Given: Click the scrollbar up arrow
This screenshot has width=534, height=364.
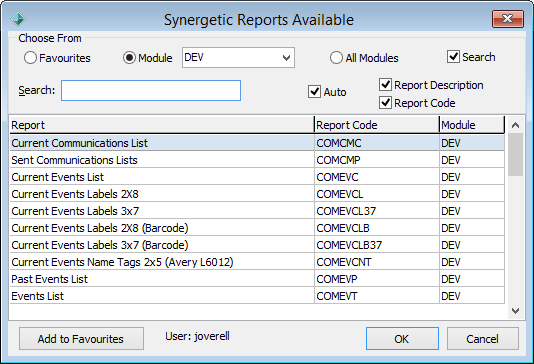Looking at the screenshot, I should point(515,125).
